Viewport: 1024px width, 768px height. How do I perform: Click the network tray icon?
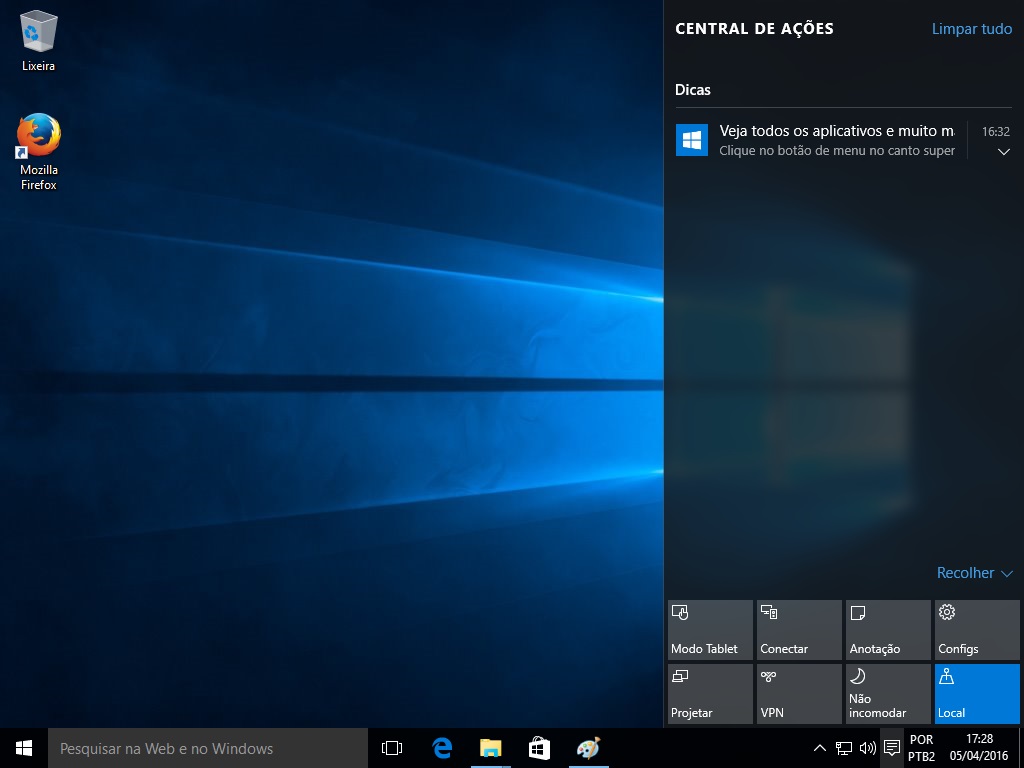pos(844,748)
